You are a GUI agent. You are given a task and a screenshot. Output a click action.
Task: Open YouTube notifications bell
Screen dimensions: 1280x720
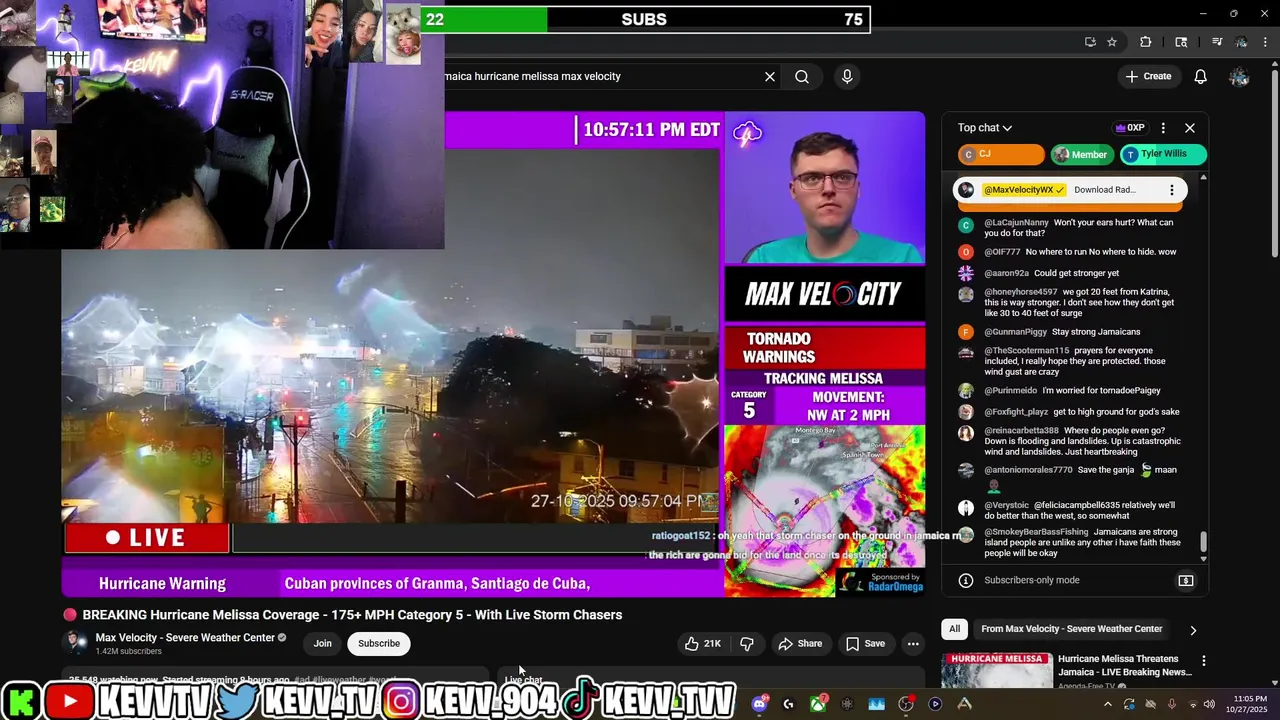pos(1201,77)
